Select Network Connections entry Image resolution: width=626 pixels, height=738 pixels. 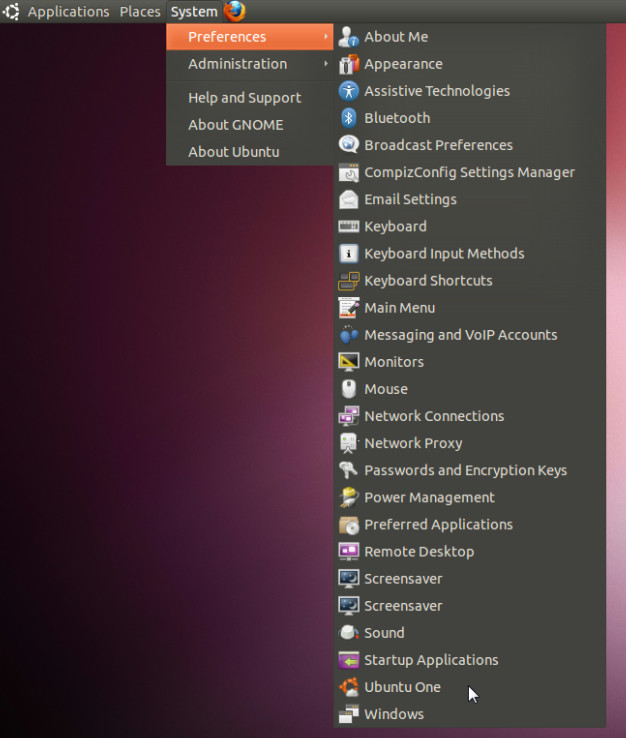click(x=470, y=416)
